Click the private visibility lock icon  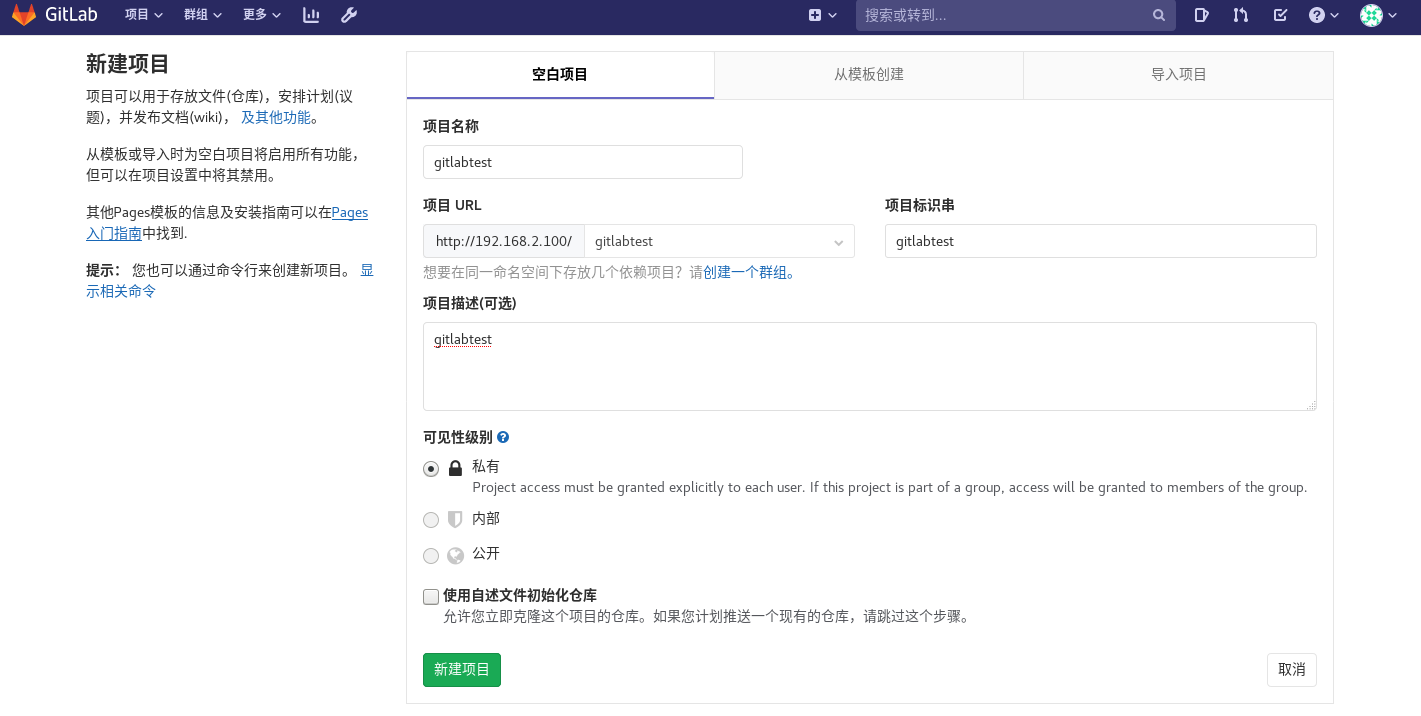pos(455,467)
